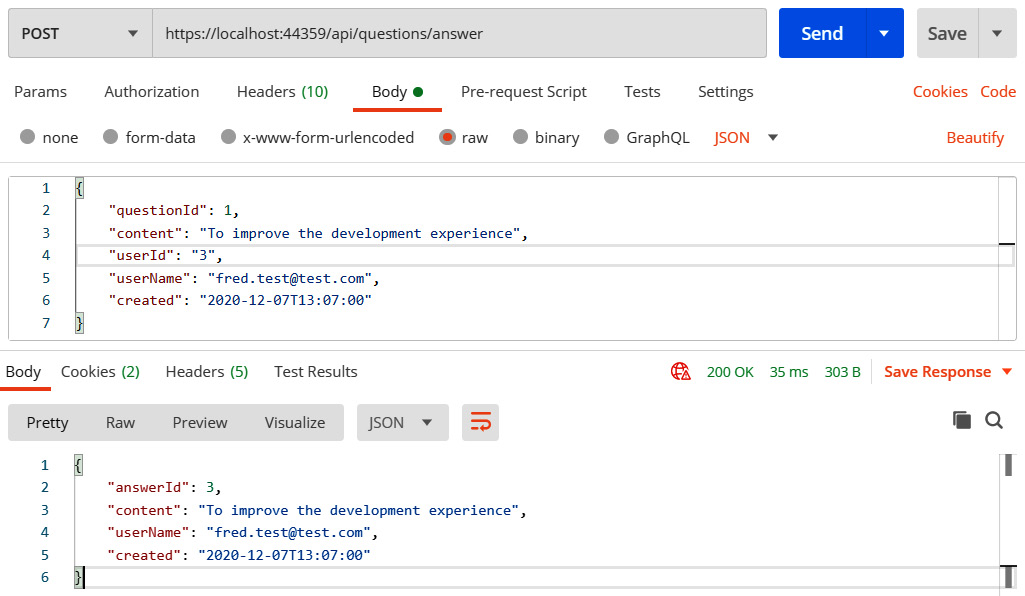Click the network globe warning icon

tap(681, 372)
